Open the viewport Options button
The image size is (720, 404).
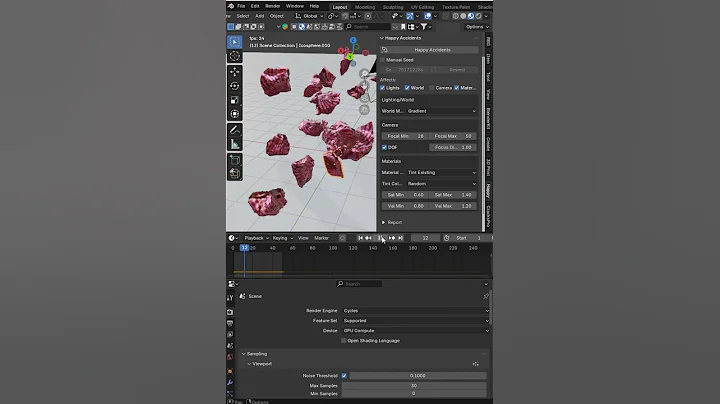[478, 27]
